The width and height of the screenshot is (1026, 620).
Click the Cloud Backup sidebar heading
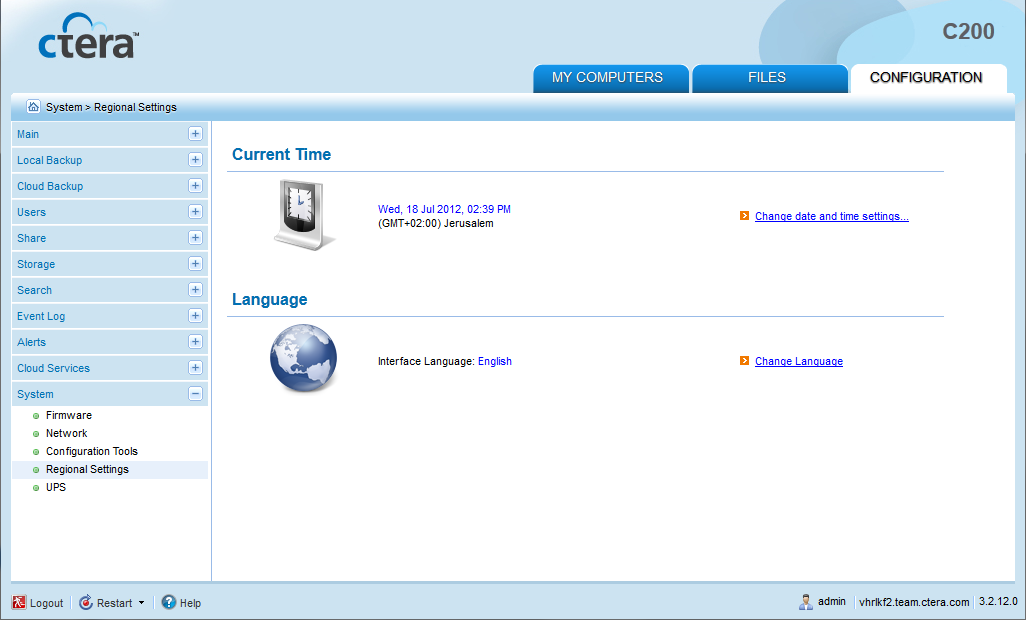click(50, 186)
